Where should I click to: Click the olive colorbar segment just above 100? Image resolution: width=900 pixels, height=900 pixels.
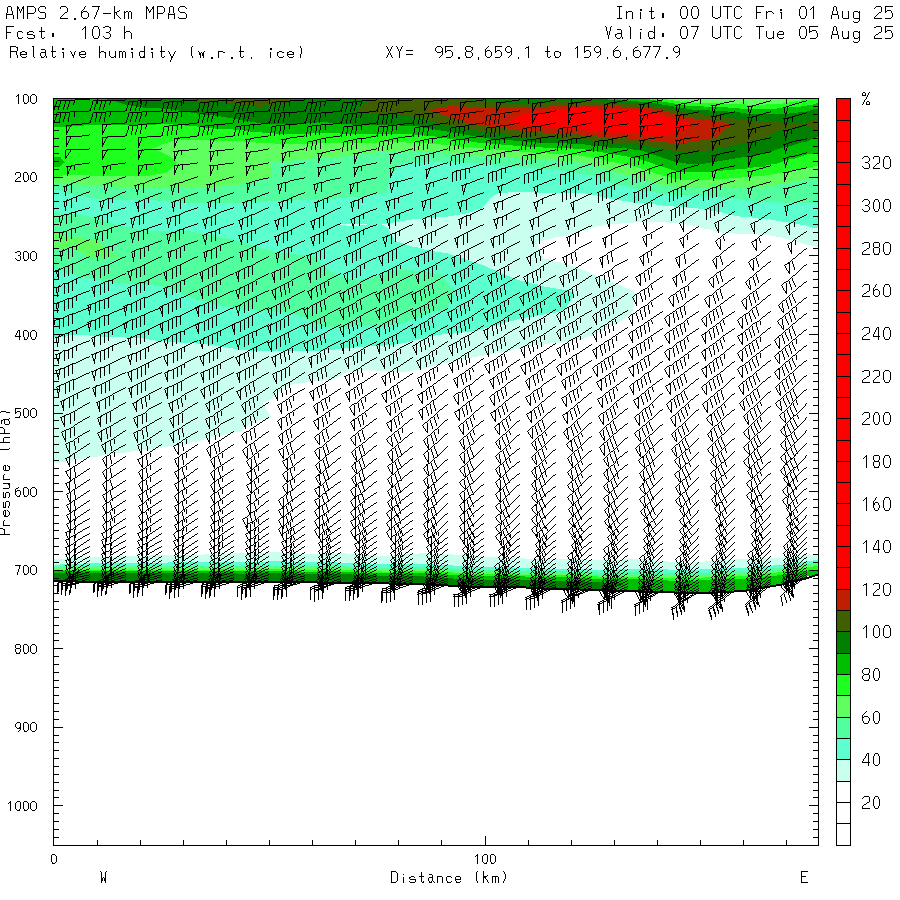pos(843,621)
